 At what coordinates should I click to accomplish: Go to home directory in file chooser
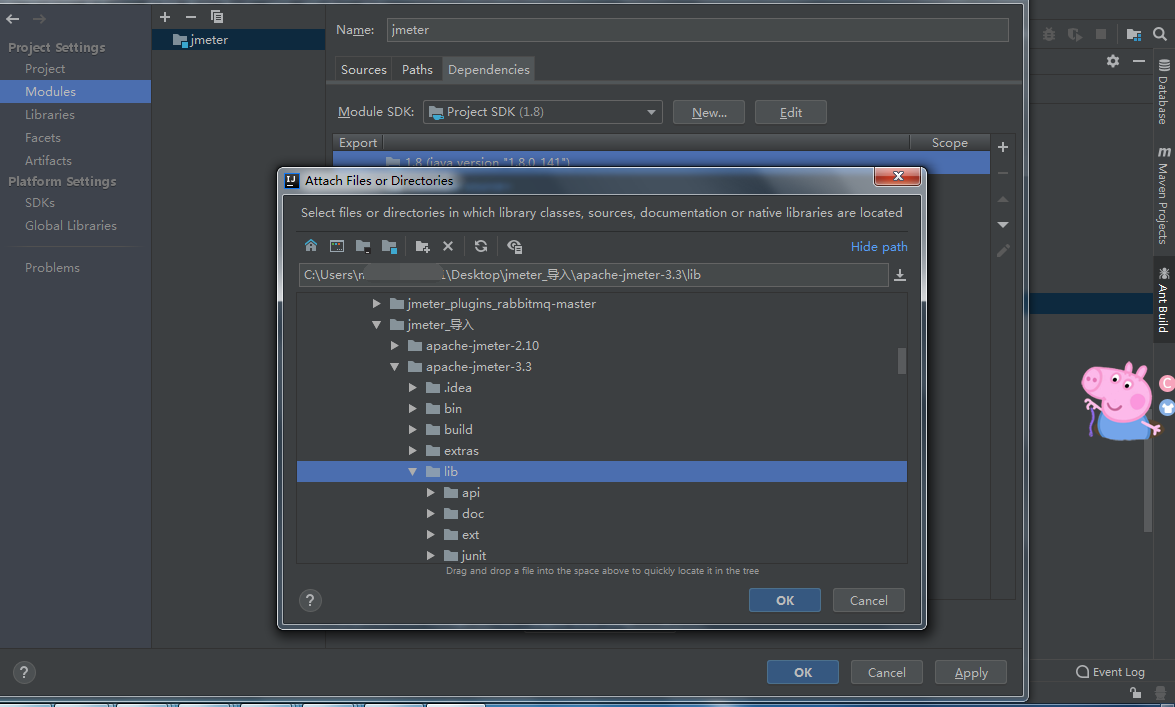coord(311,246)
